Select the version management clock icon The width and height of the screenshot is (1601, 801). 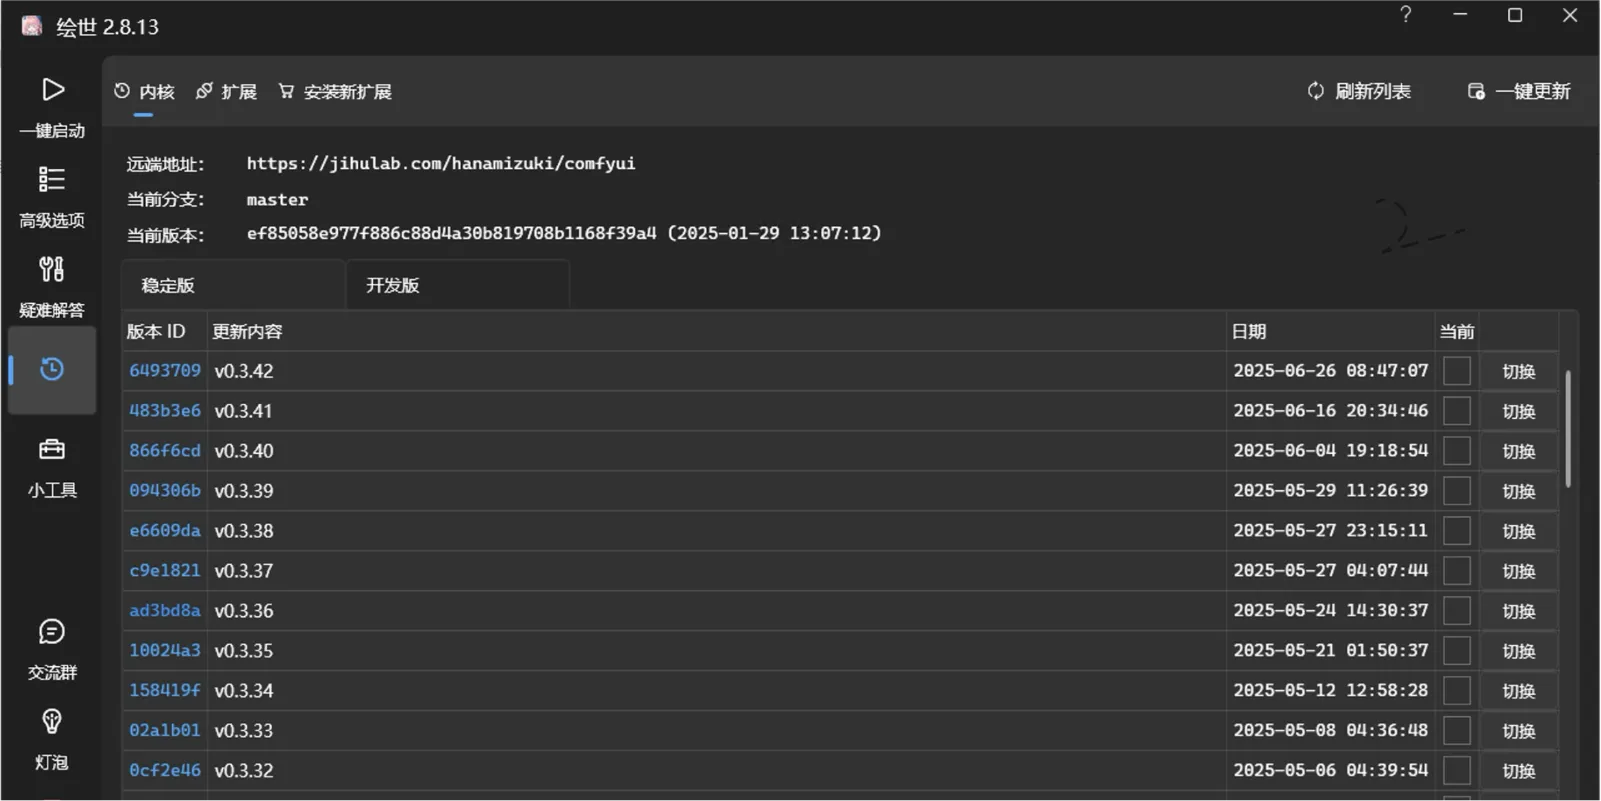(52, 370)
